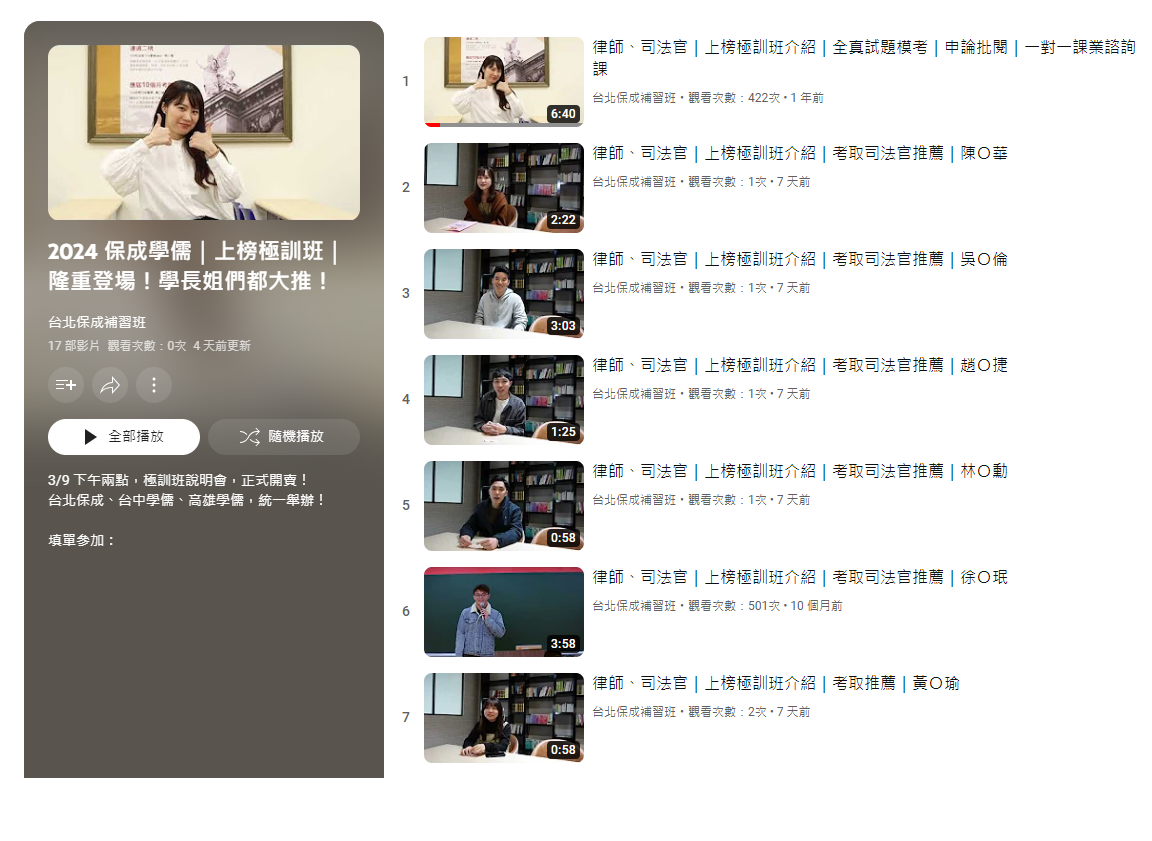Open video title ending with 陳O莘
The image size is (1152, 841).
pos(800,154)
